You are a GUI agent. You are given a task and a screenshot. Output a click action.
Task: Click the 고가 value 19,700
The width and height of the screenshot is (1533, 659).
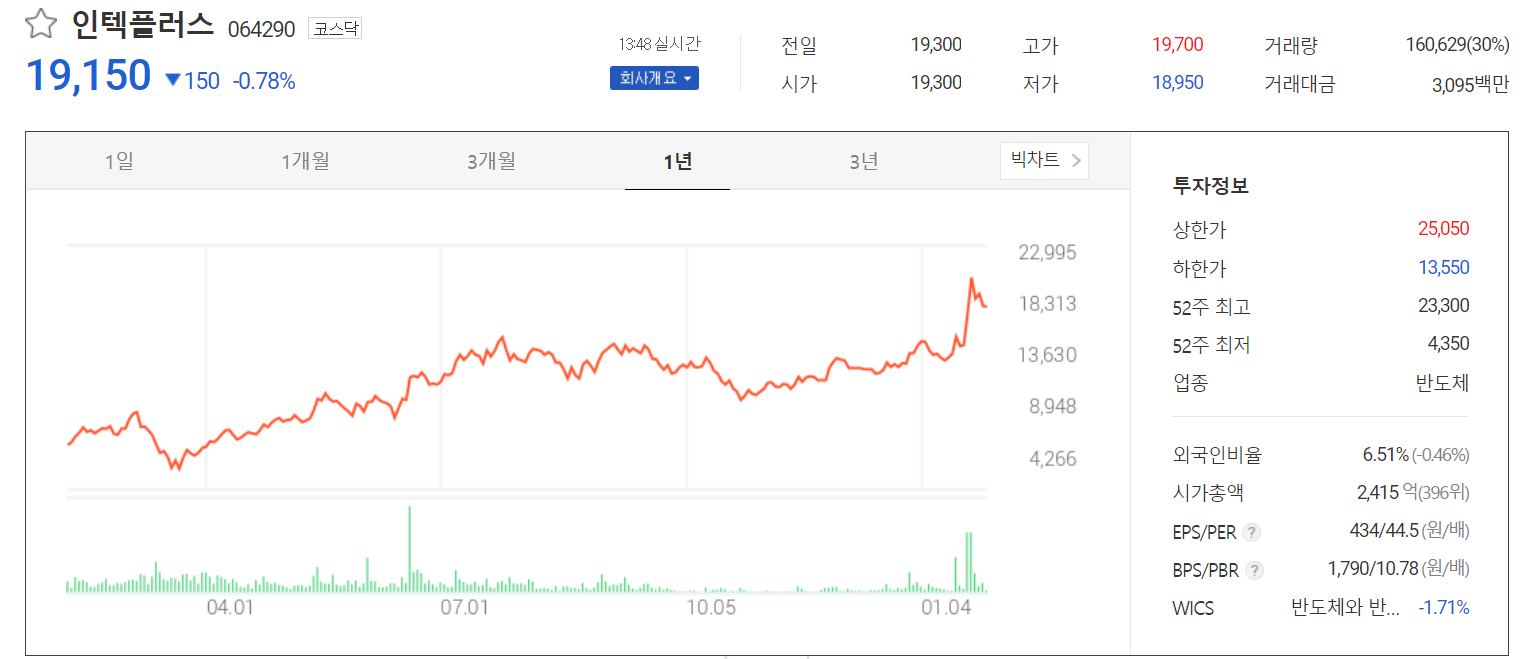click(x=1177, y=45)
